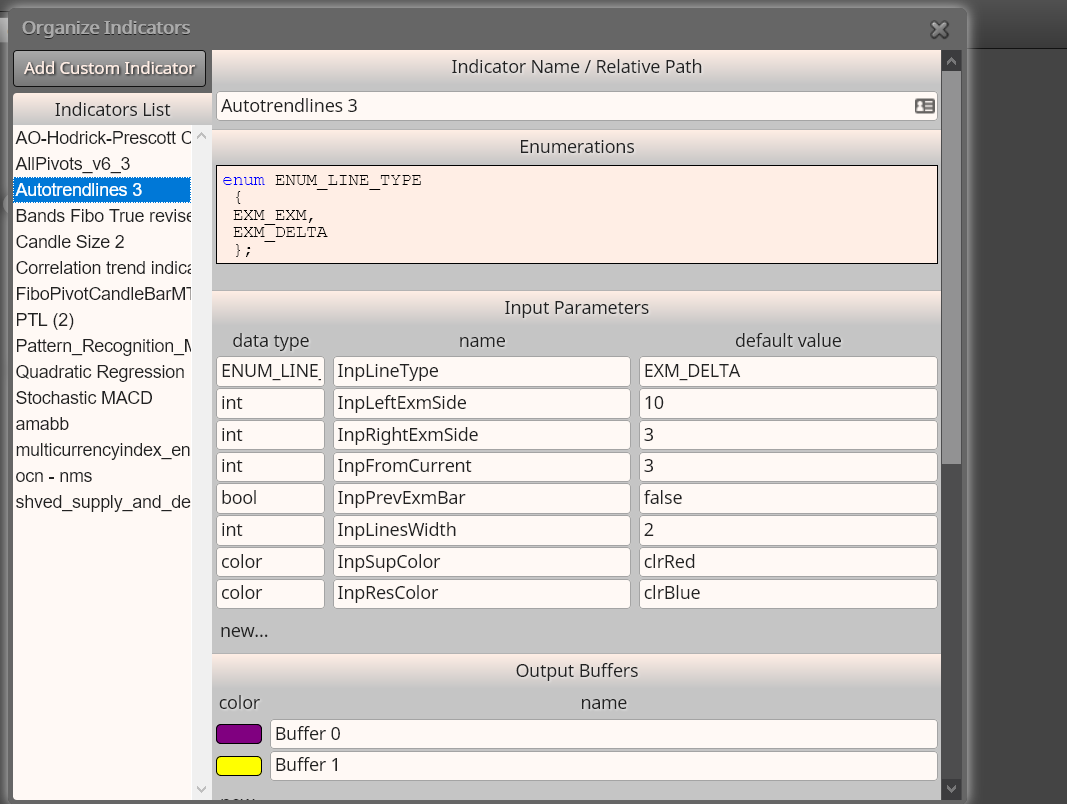Edit data type of InpLeftExmSide row
The image size is (1067, 804).
pos(270,403)
